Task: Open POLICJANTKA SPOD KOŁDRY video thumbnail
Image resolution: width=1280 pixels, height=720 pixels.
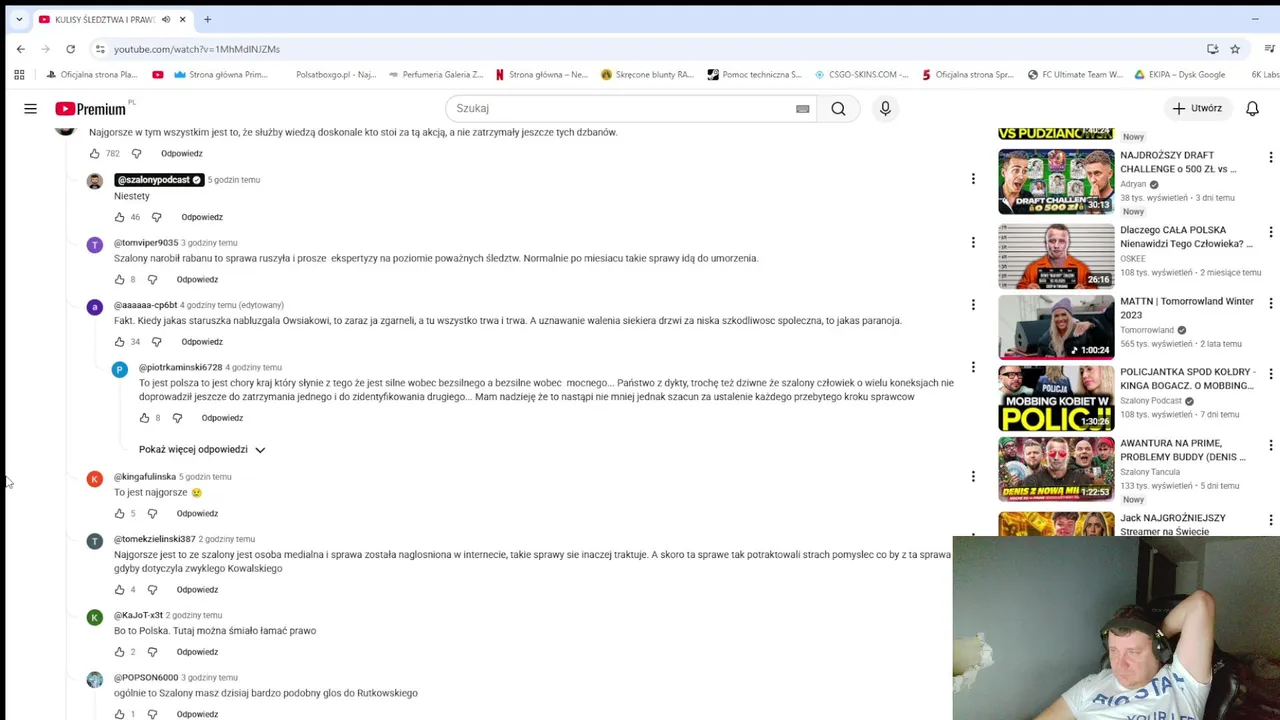Action: pos(1056,398)
